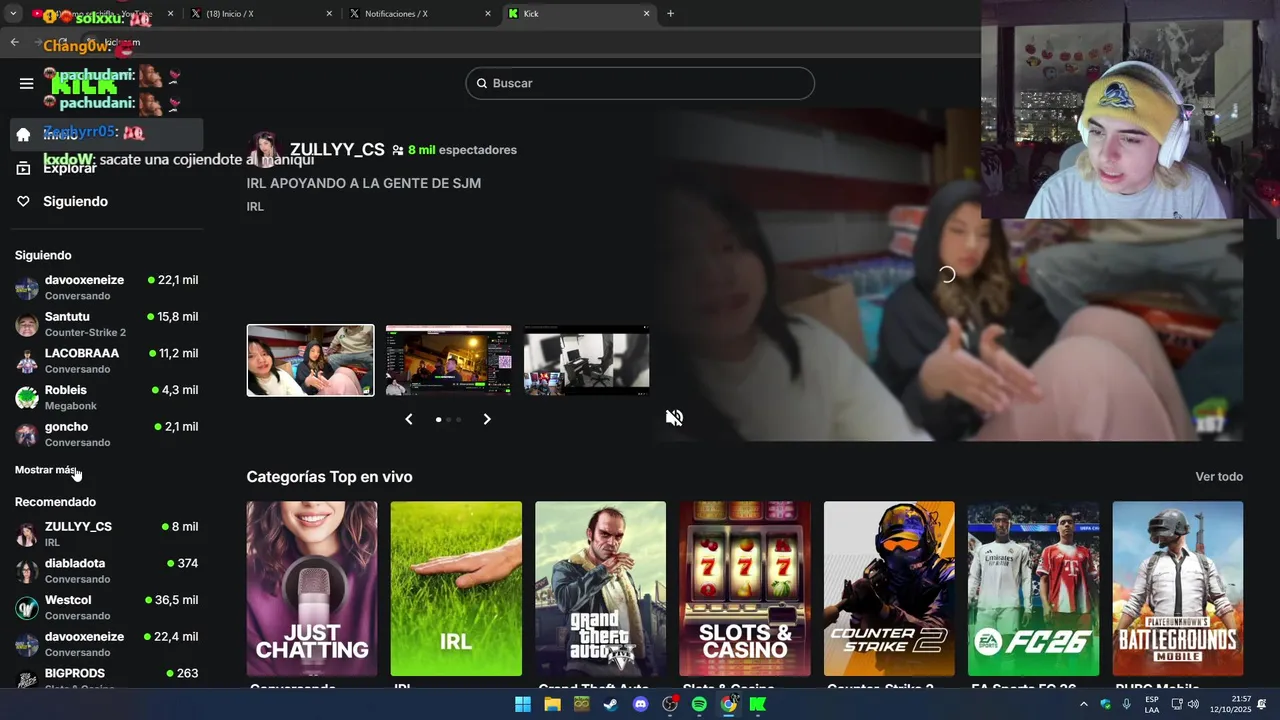Screen dimensions: 1280x720
Task: Open IRL category card
Action: pyautogui.click(x=456, y=589)
